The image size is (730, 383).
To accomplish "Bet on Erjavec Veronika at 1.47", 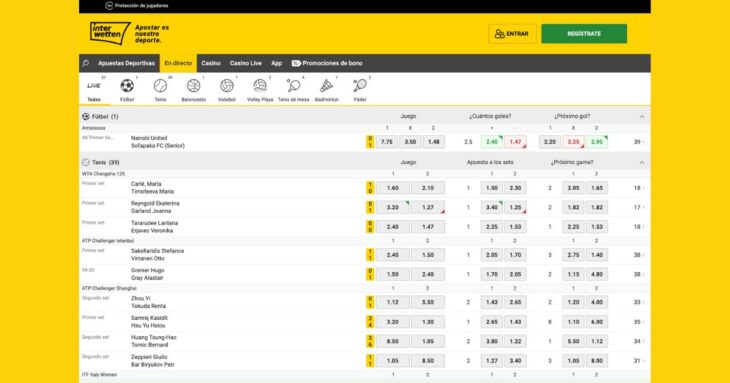I will click(428, 227).
